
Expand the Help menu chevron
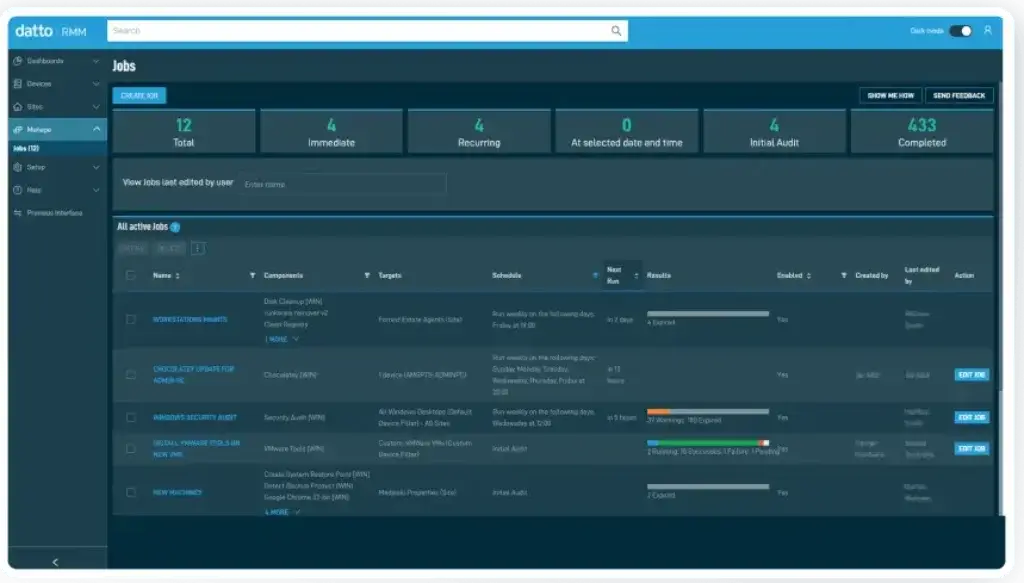[x=96, y=190]
